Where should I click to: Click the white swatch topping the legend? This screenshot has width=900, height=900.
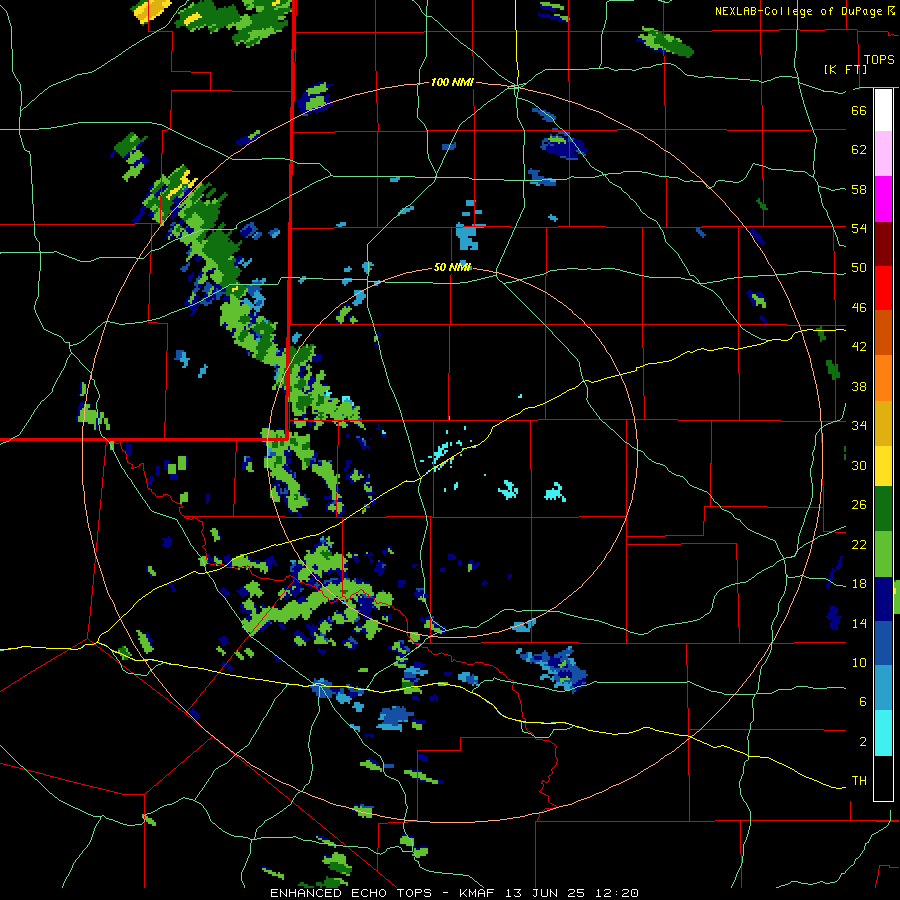883,110
